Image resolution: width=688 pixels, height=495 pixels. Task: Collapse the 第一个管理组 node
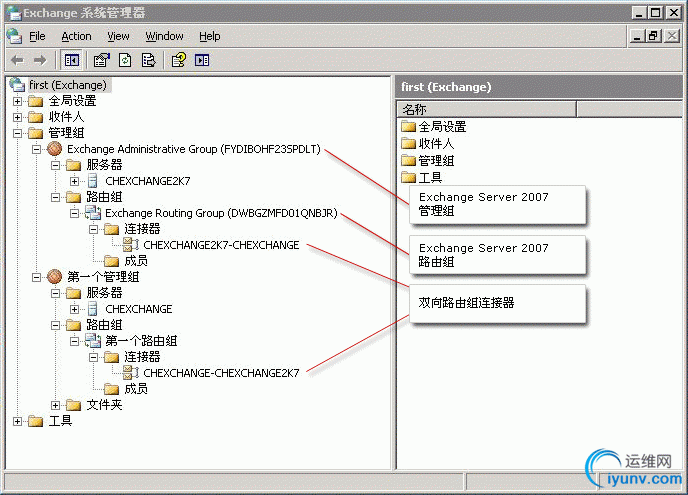[x=36, y=277]
